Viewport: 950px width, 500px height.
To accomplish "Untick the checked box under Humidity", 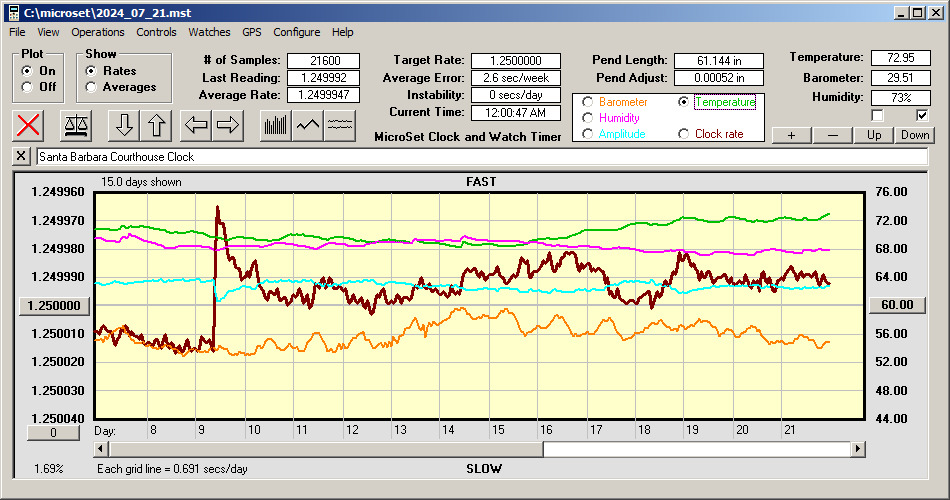I will pos(922,116).
